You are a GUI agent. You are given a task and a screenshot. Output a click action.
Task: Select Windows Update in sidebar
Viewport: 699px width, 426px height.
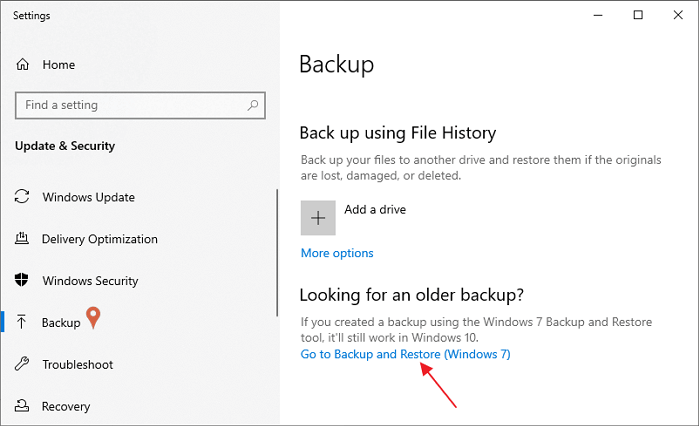coord(88,197)
